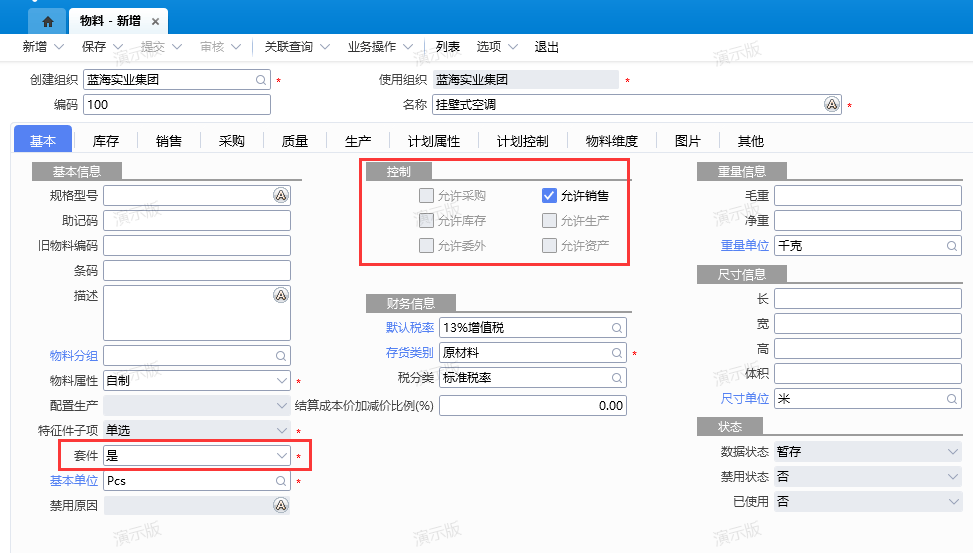Focus the 旧物料编码 input field

click(x=197, y=245)
